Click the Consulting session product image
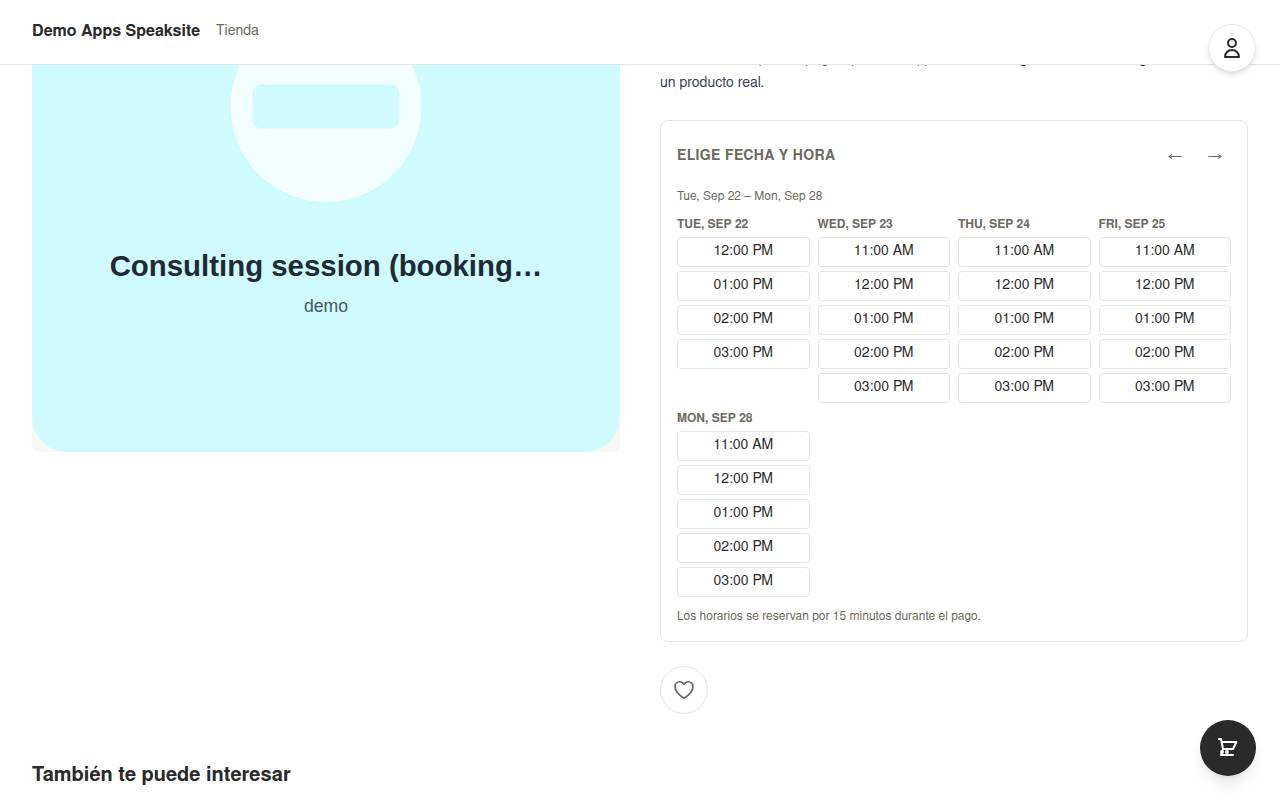 coord(326,258)
